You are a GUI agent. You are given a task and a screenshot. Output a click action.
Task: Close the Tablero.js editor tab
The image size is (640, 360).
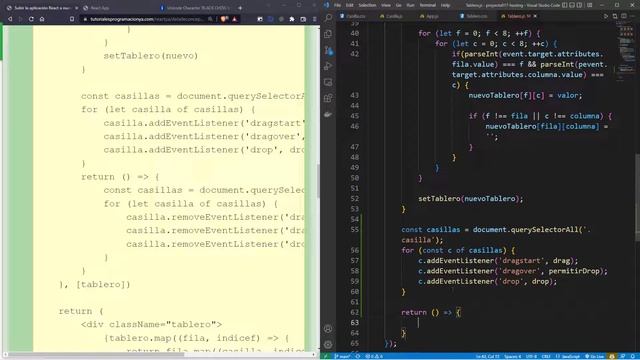pos(535,16)
